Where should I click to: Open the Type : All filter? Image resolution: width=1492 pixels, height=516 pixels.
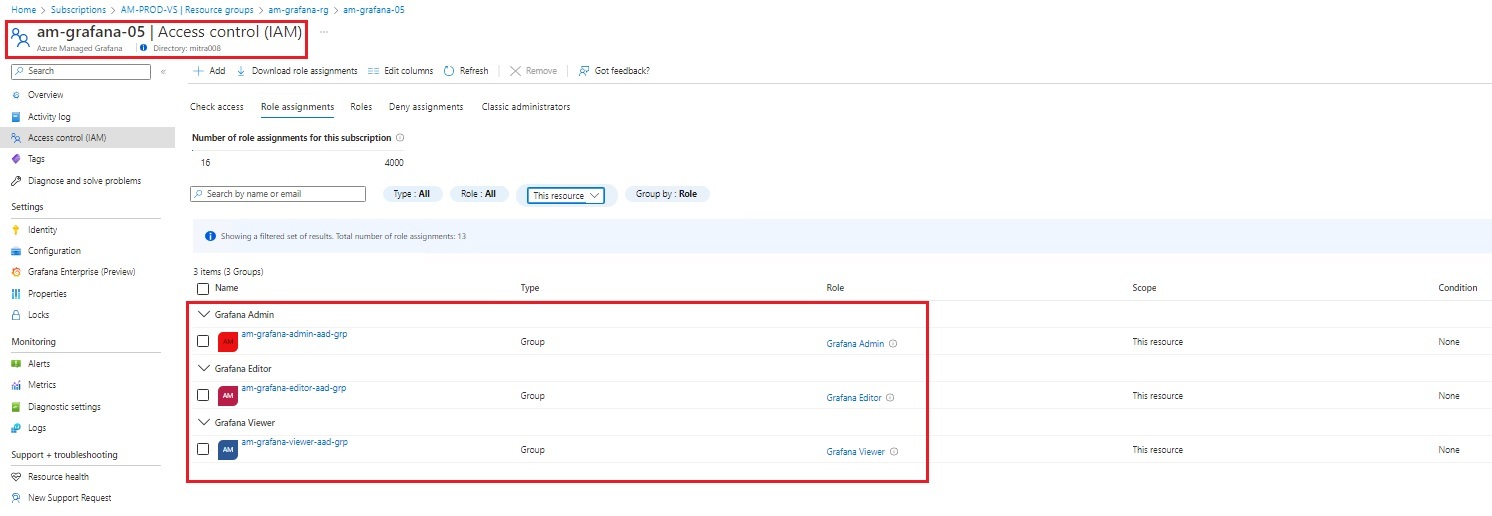click(x=412, y=194)
